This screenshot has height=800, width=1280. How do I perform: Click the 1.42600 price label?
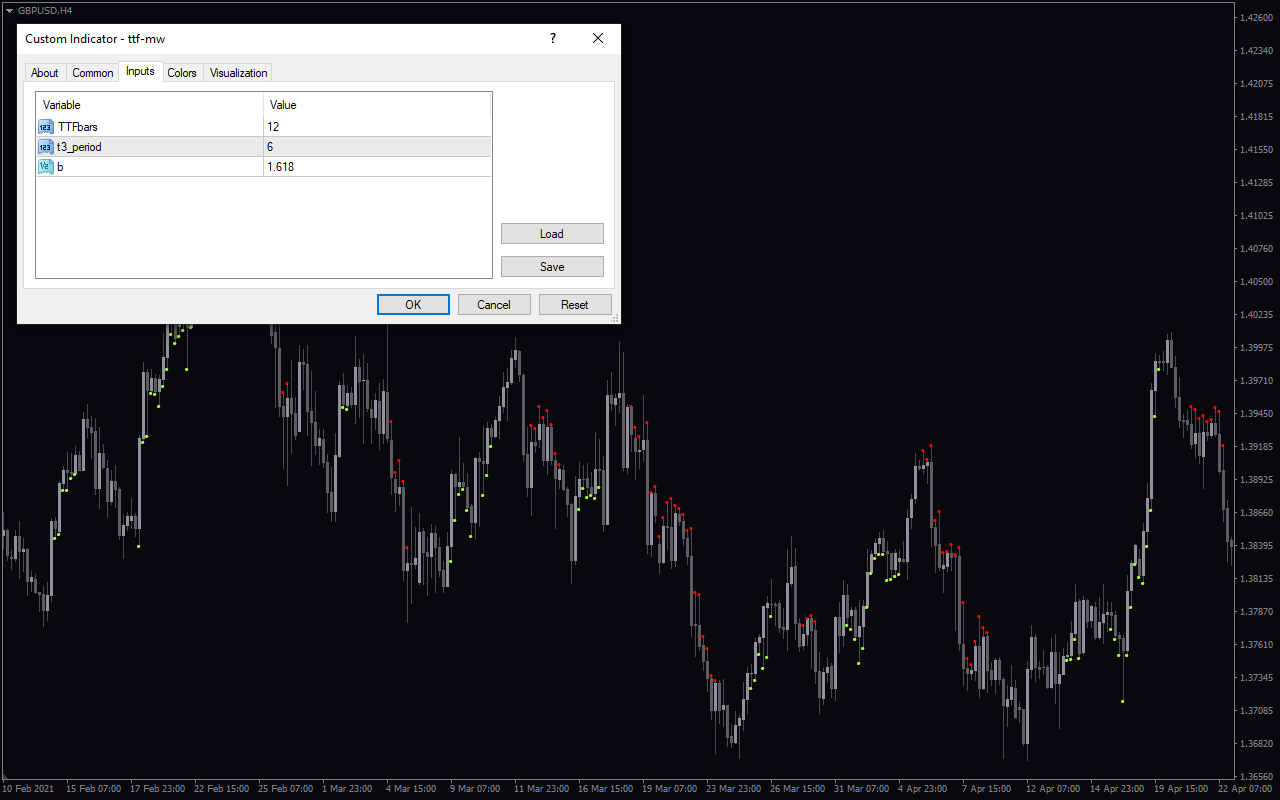coord(1255,17)
